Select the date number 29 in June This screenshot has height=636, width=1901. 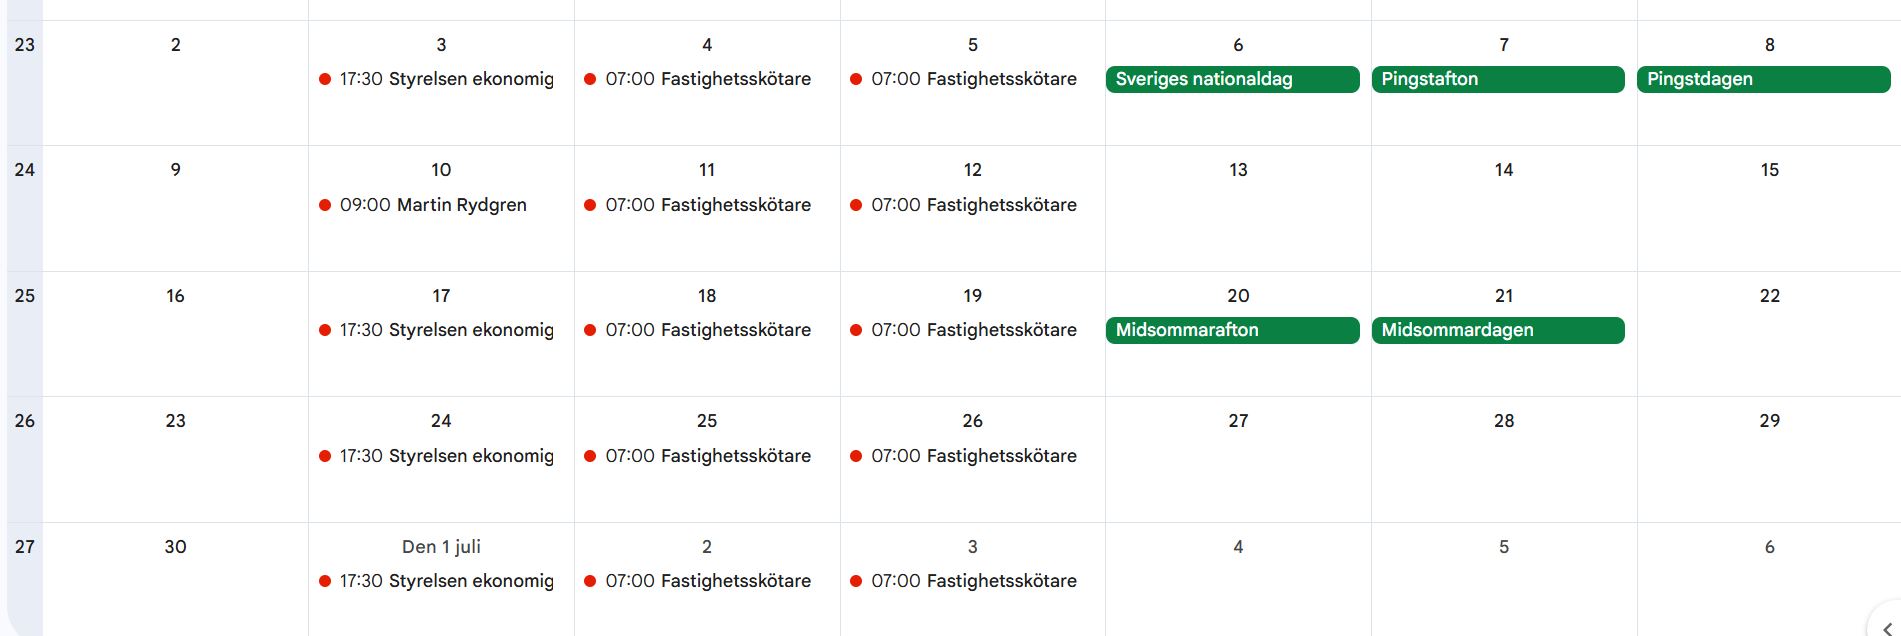(x=1769, y=421)
